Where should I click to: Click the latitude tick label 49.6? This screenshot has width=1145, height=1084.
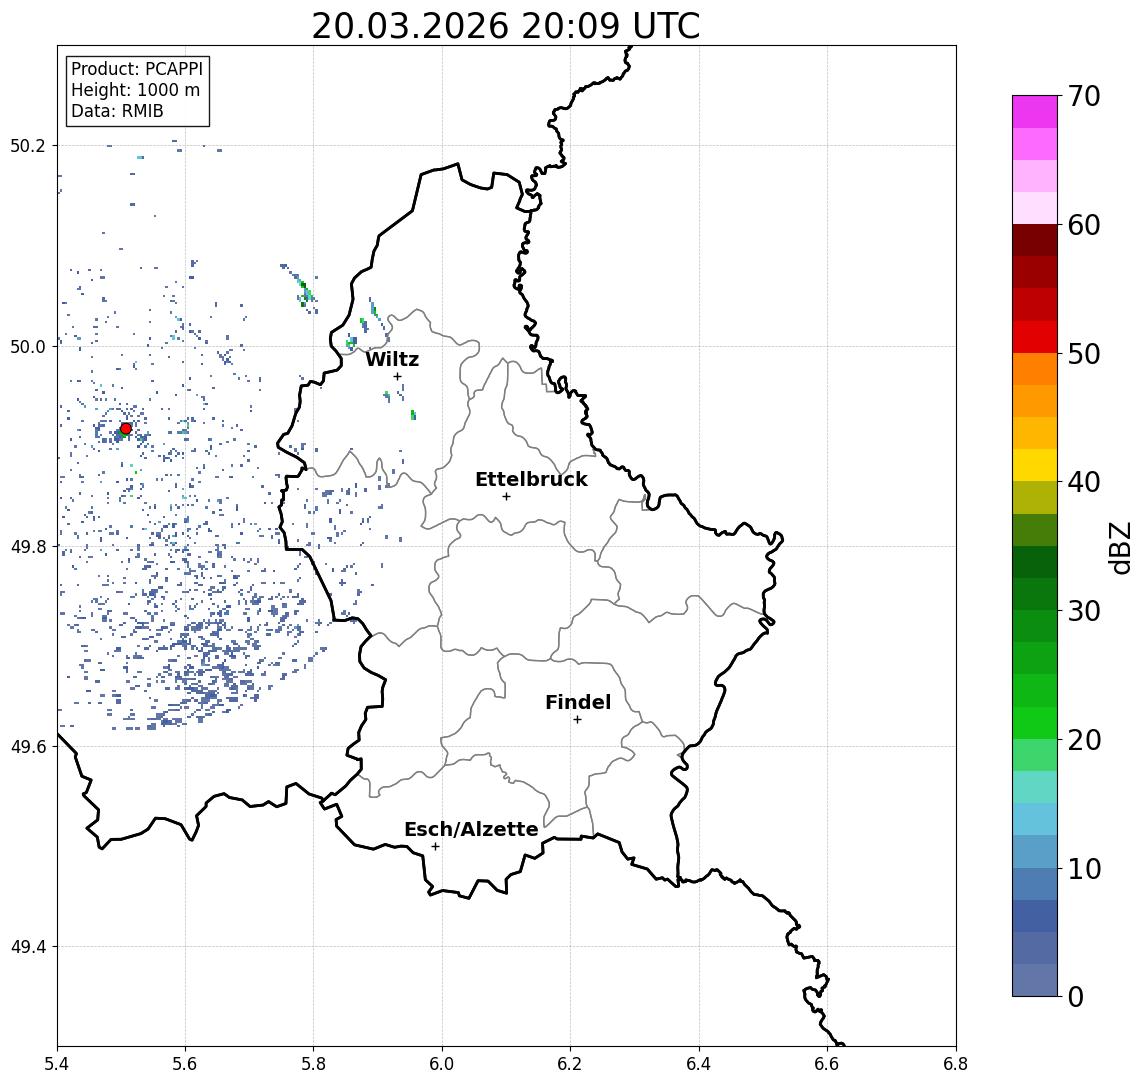tap(28, 747)
